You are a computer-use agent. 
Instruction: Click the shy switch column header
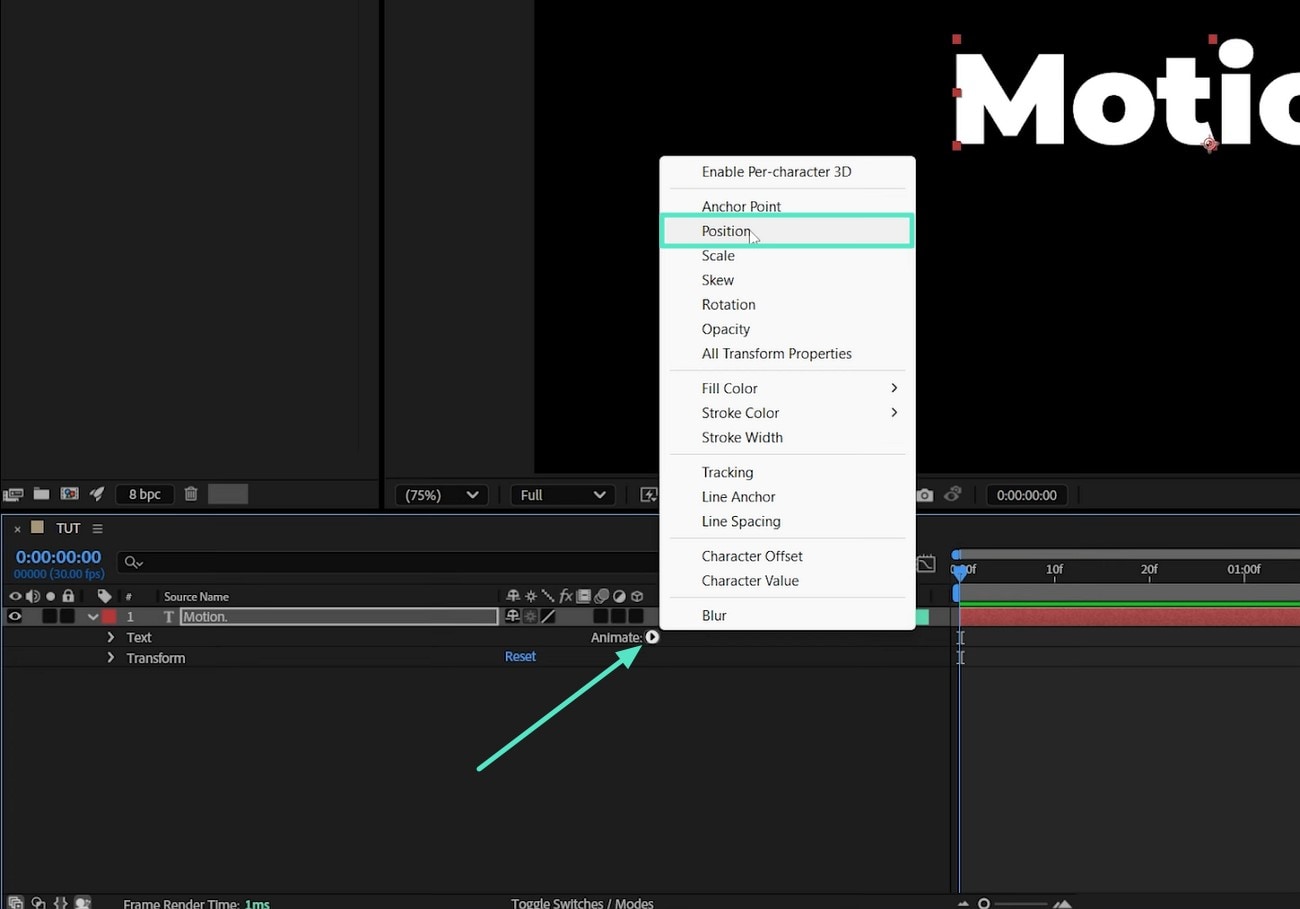pyautogui.click(x=514, y=596)
